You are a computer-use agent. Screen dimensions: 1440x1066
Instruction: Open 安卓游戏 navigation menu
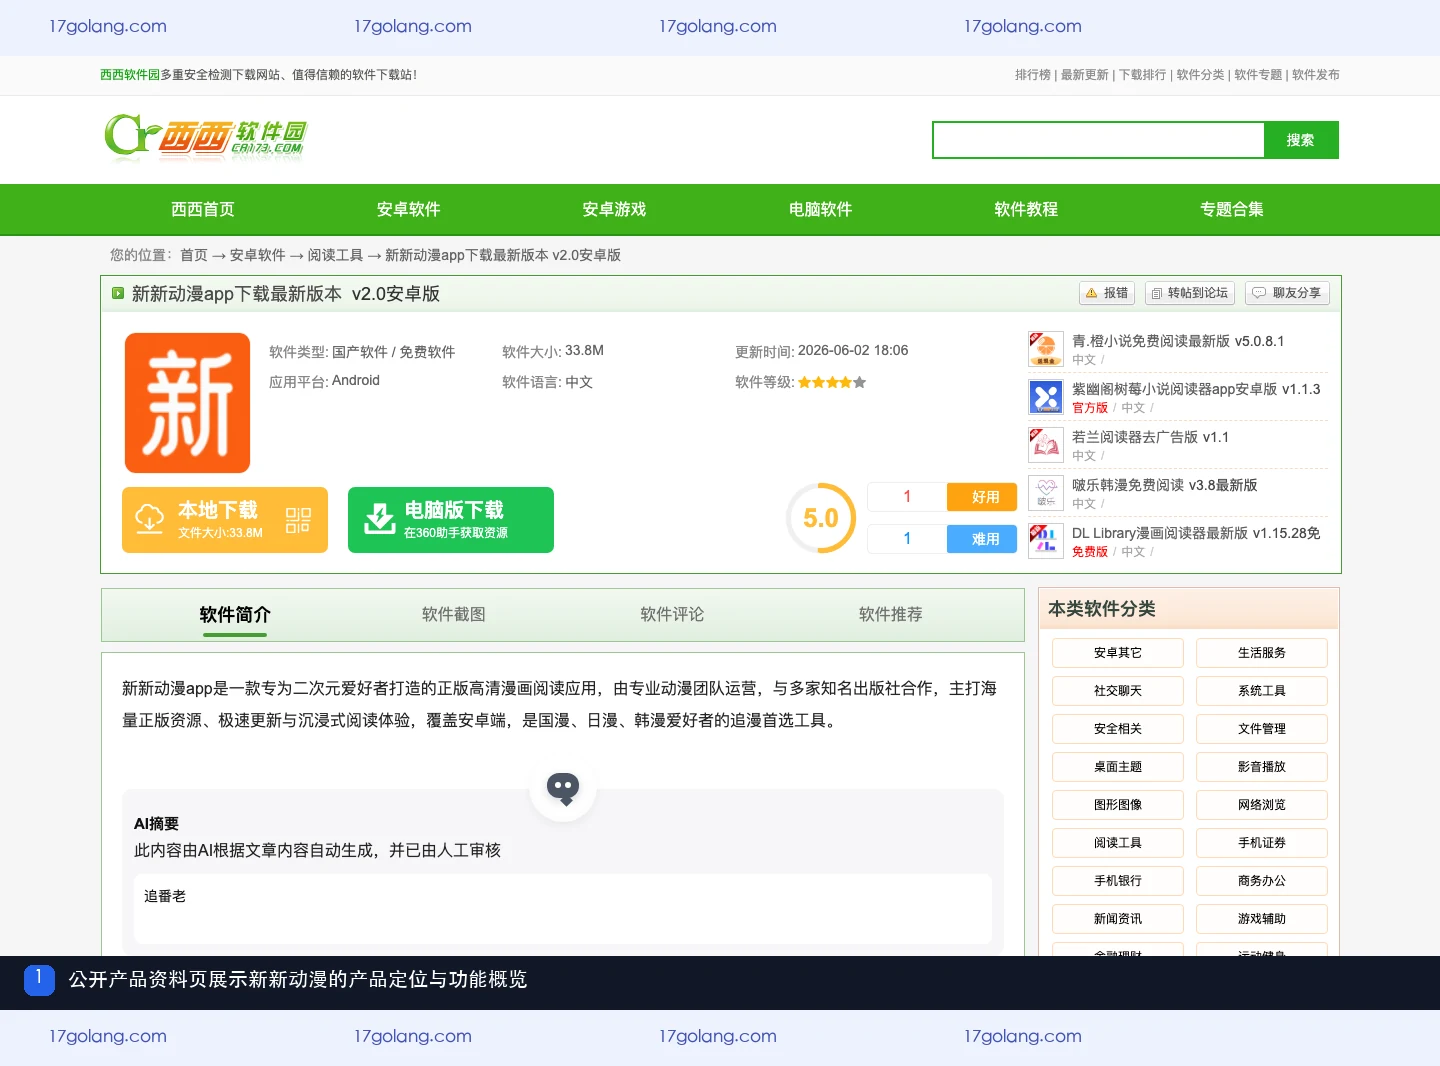point(614,209)
